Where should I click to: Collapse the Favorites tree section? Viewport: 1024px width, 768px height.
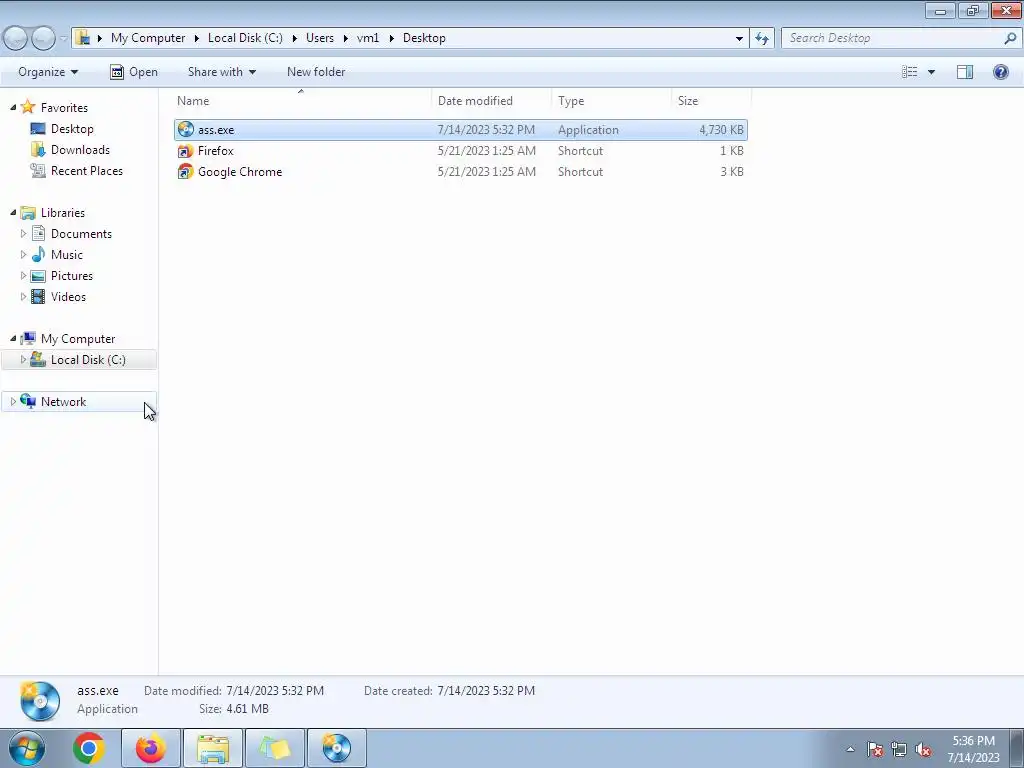pos(13,108)
